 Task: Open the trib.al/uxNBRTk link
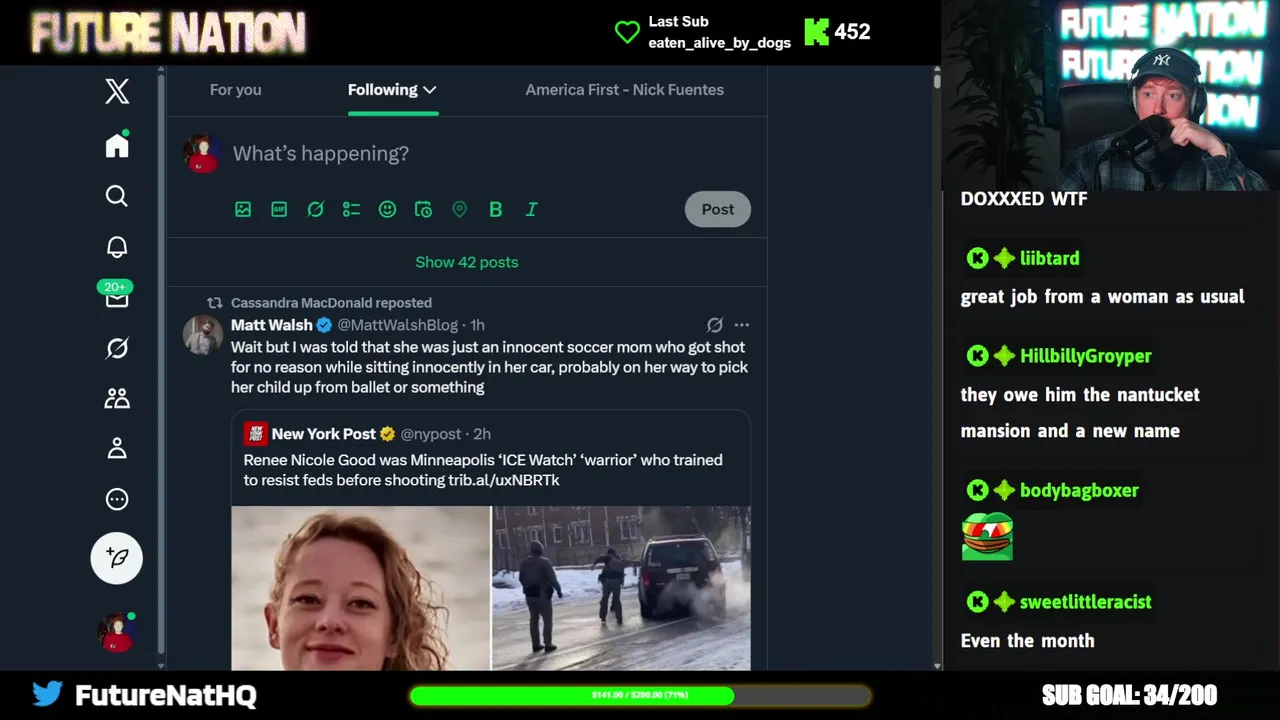(x=504, y=480)
